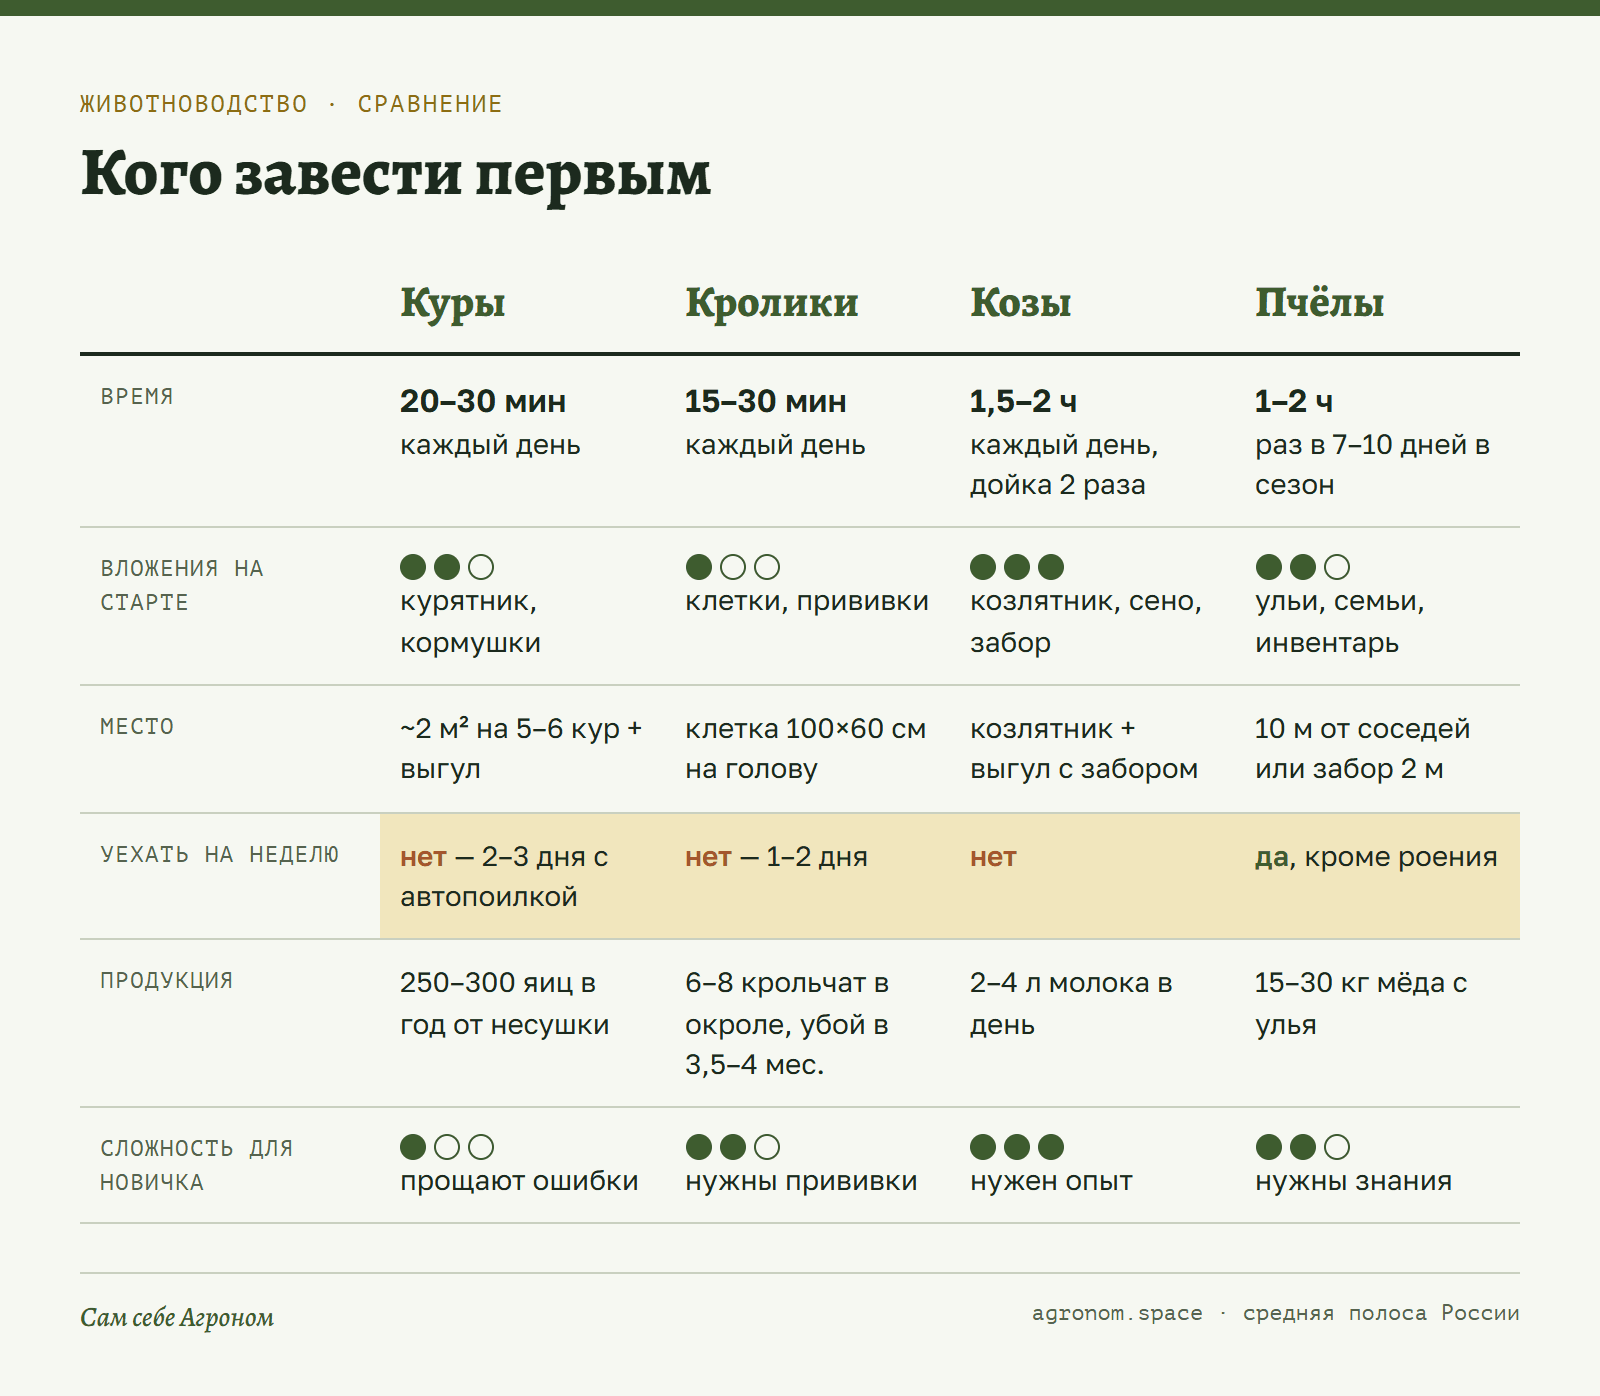
Task: Click the "ПРОДУКЦИЯ" row label
Action: (x=166, y=981)
